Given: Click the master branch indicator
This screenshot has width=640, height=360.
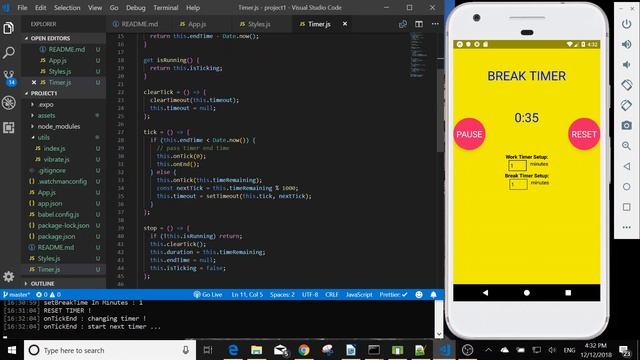Looking at the screenshot, I should point(16,294).
